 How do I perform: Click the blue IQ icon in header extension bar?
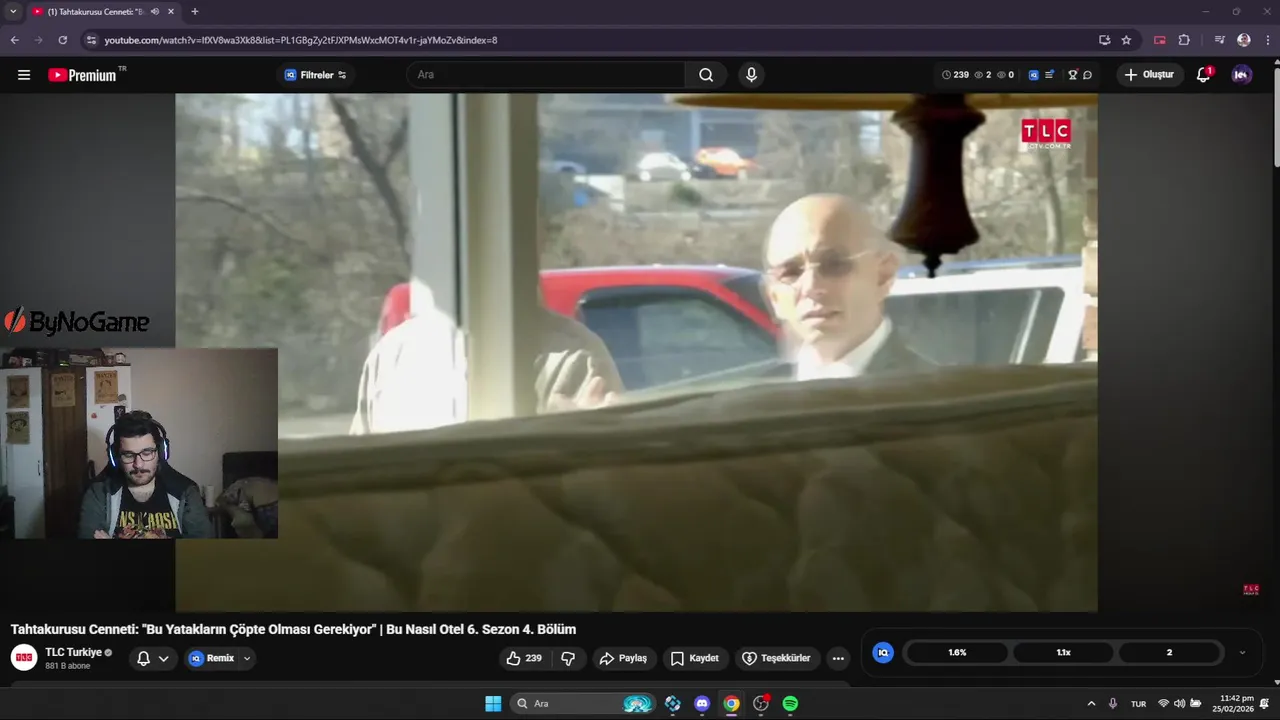[x=1034, y=75]
